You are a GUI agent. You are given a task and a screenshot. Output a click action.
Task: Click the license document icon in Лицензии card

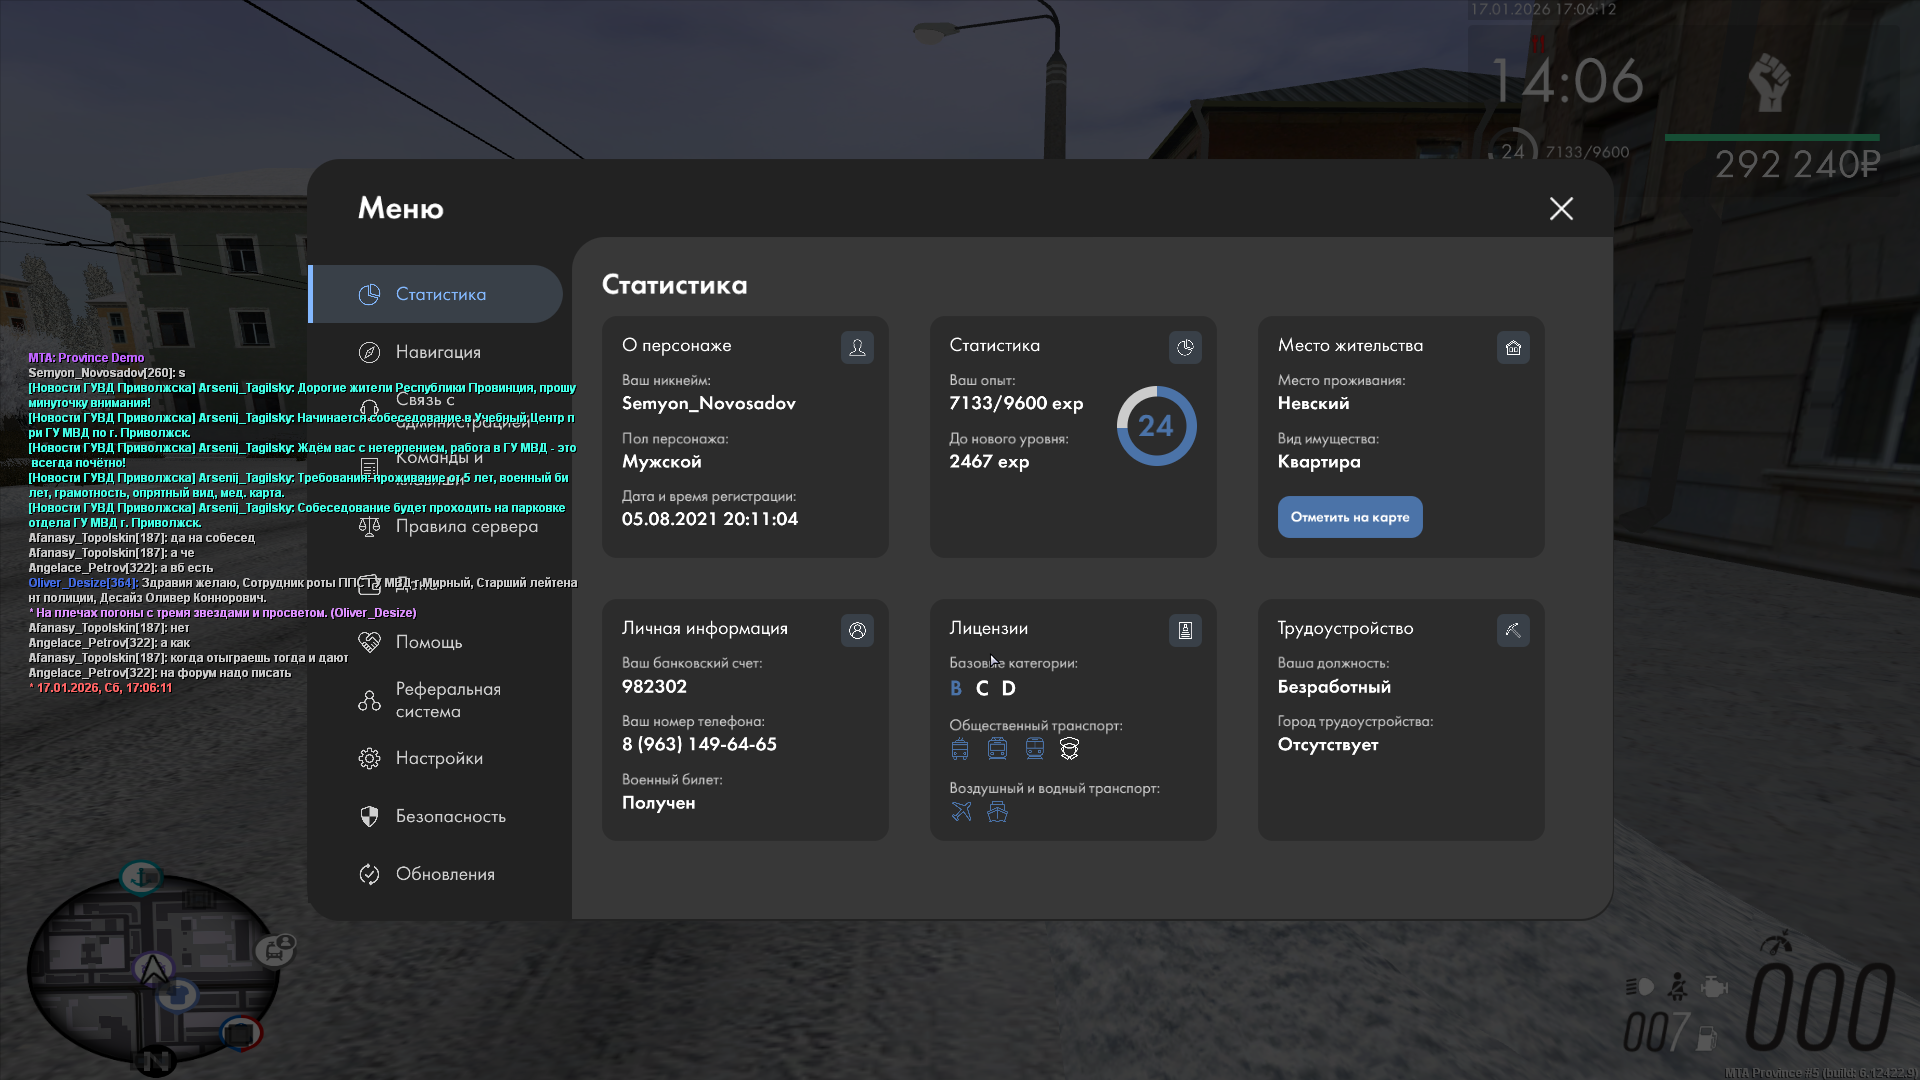(x=1185, y=631)
